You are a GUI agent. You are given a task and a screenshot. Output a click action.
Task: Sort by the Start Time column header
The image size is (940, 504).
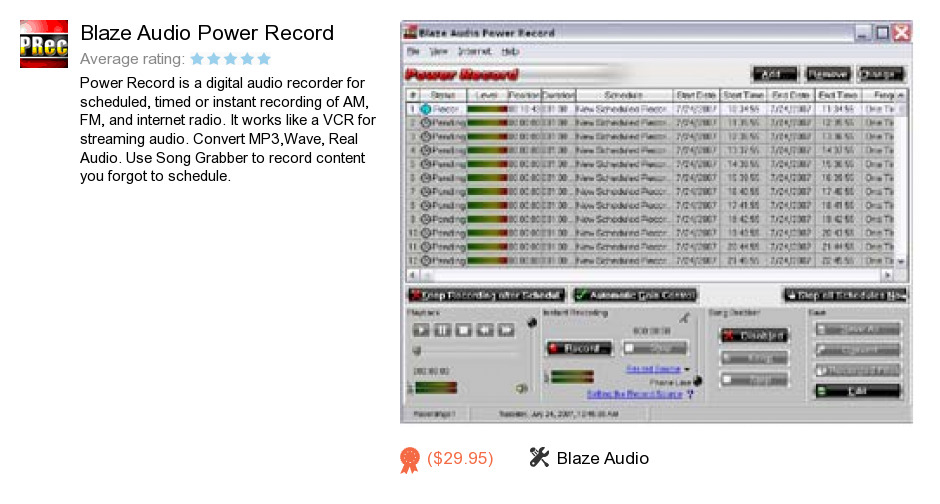pos(743,95)
